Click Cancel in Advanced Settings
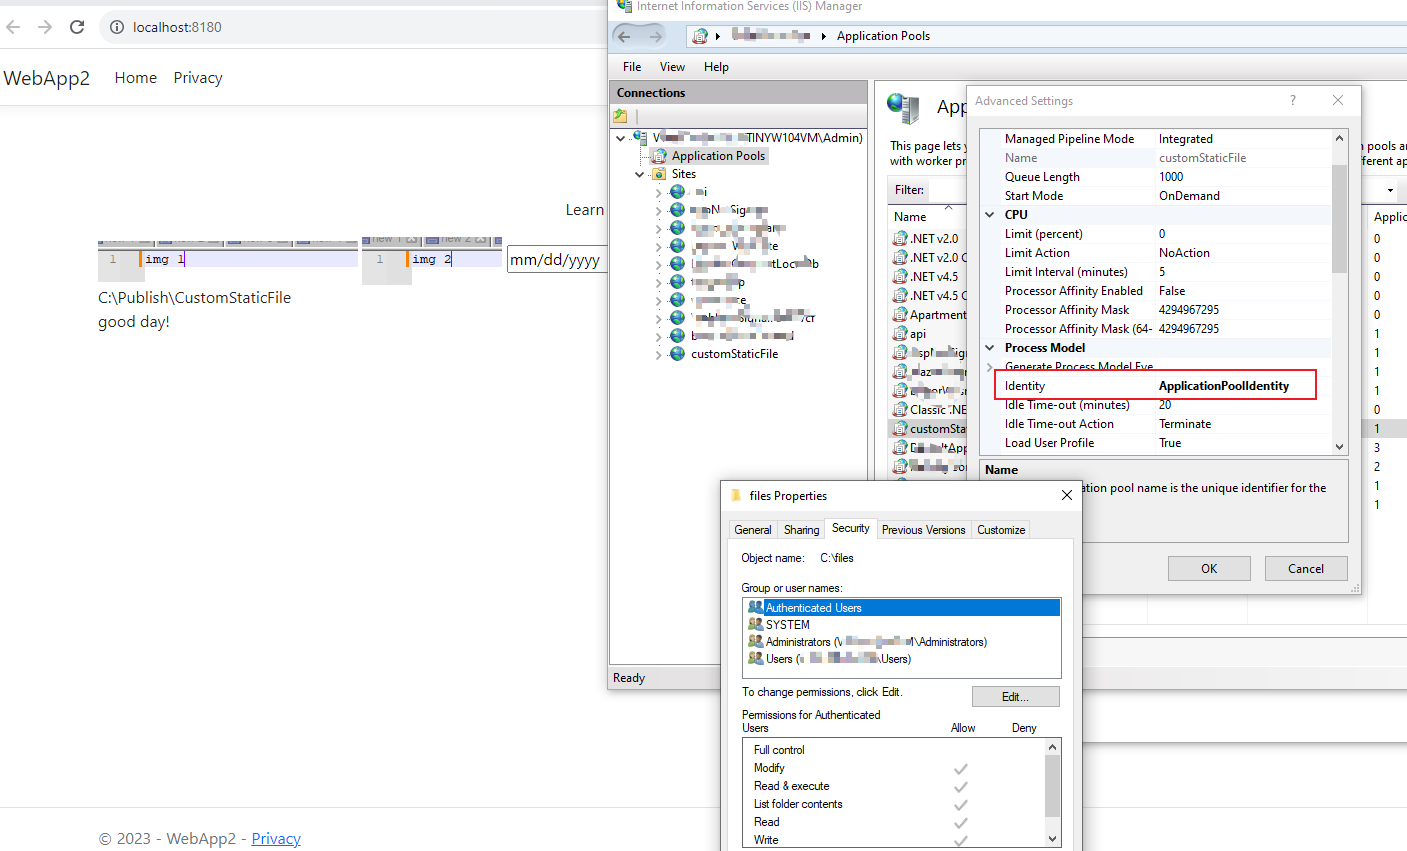Image resolution: width=1407 pixels, height=851 pixels. point(1306,568)
